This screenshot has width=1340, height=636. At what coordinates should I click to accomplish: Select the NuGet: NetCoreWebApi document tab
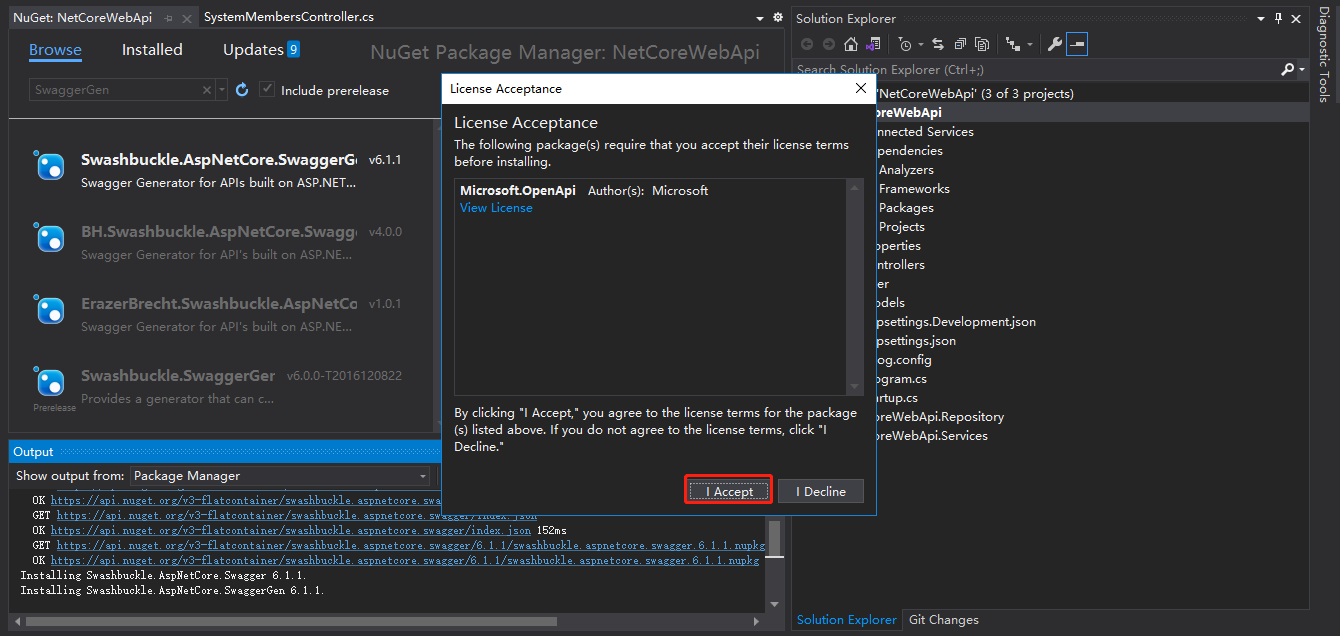85,18
